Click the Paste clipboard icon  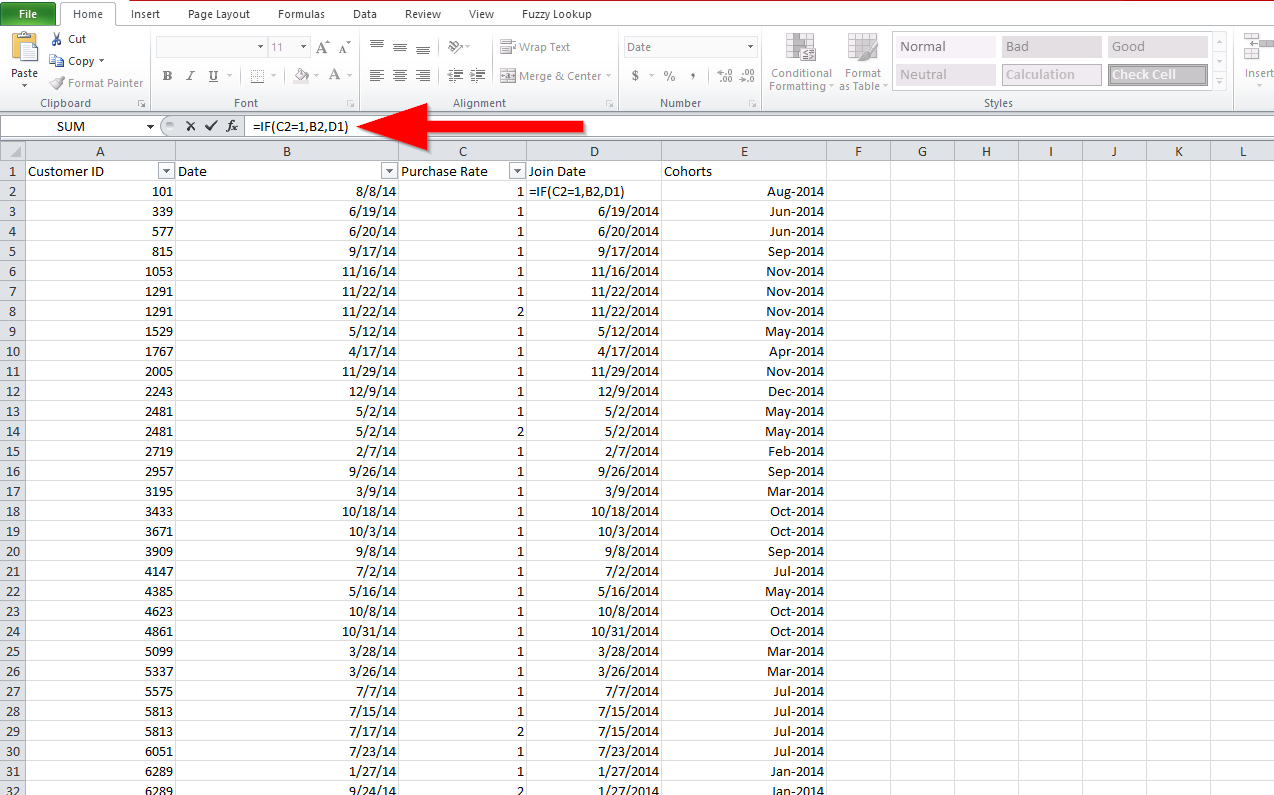pos(24,47)
